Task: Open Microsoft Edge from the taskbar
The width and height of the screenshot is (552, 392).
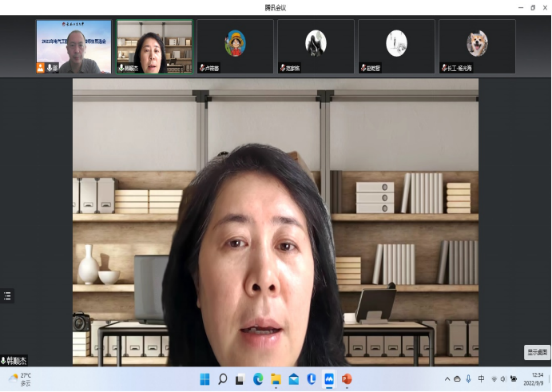Action: click(258, 379)
